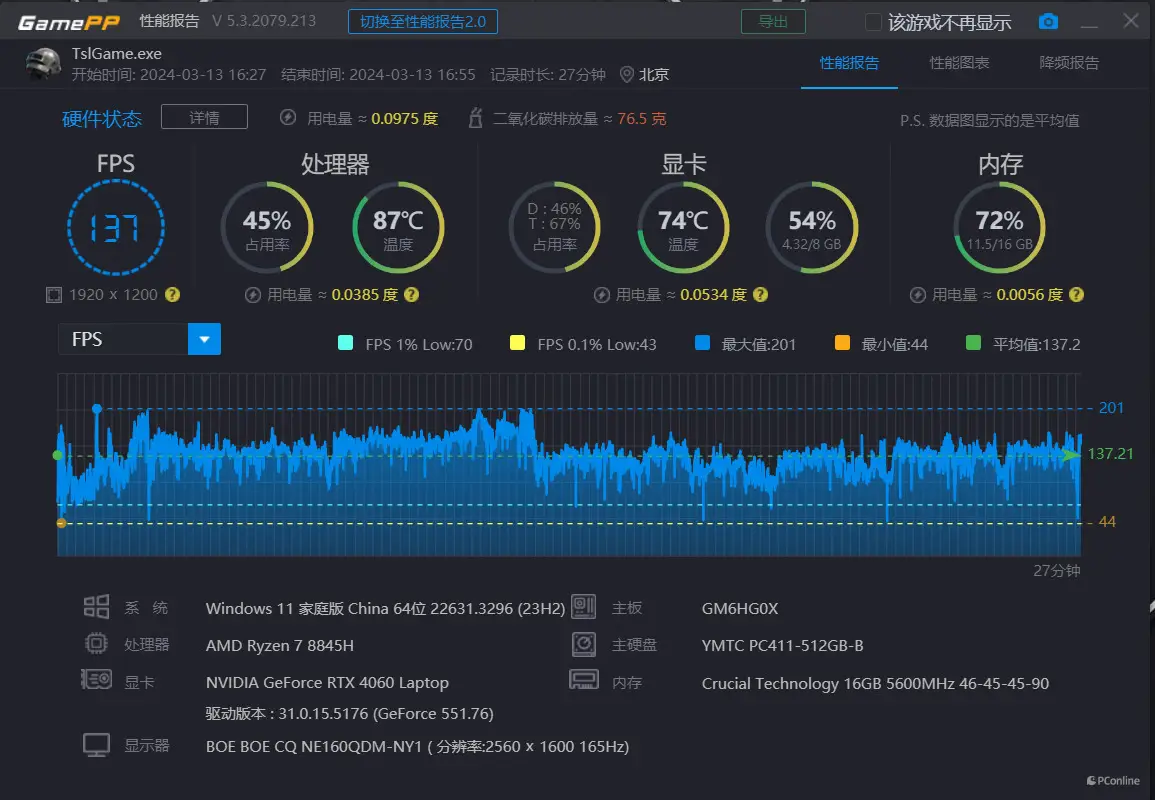
Task: Click the memory module icon in specs list
Action: coord(583,679)
